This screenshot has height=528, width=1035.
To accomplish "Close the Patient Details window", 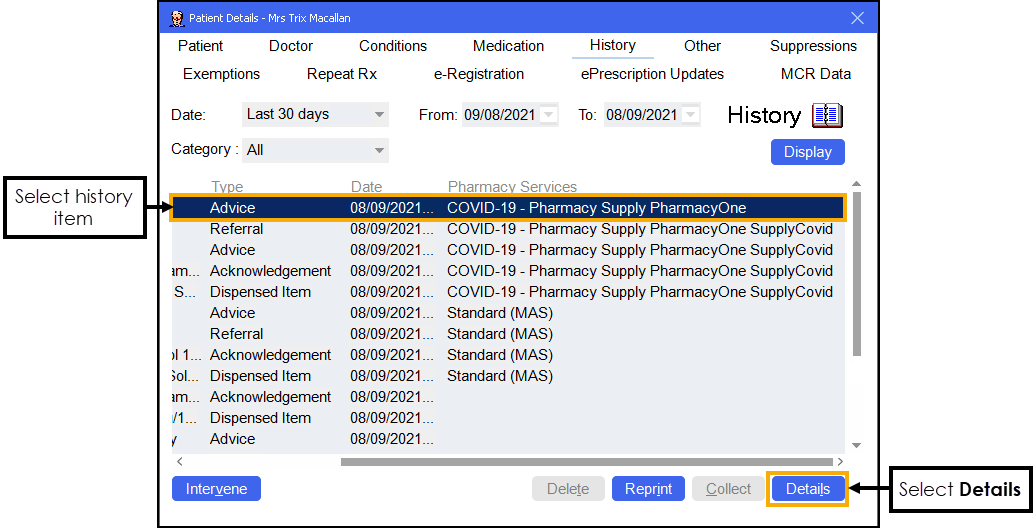I will tap(857, 18).
